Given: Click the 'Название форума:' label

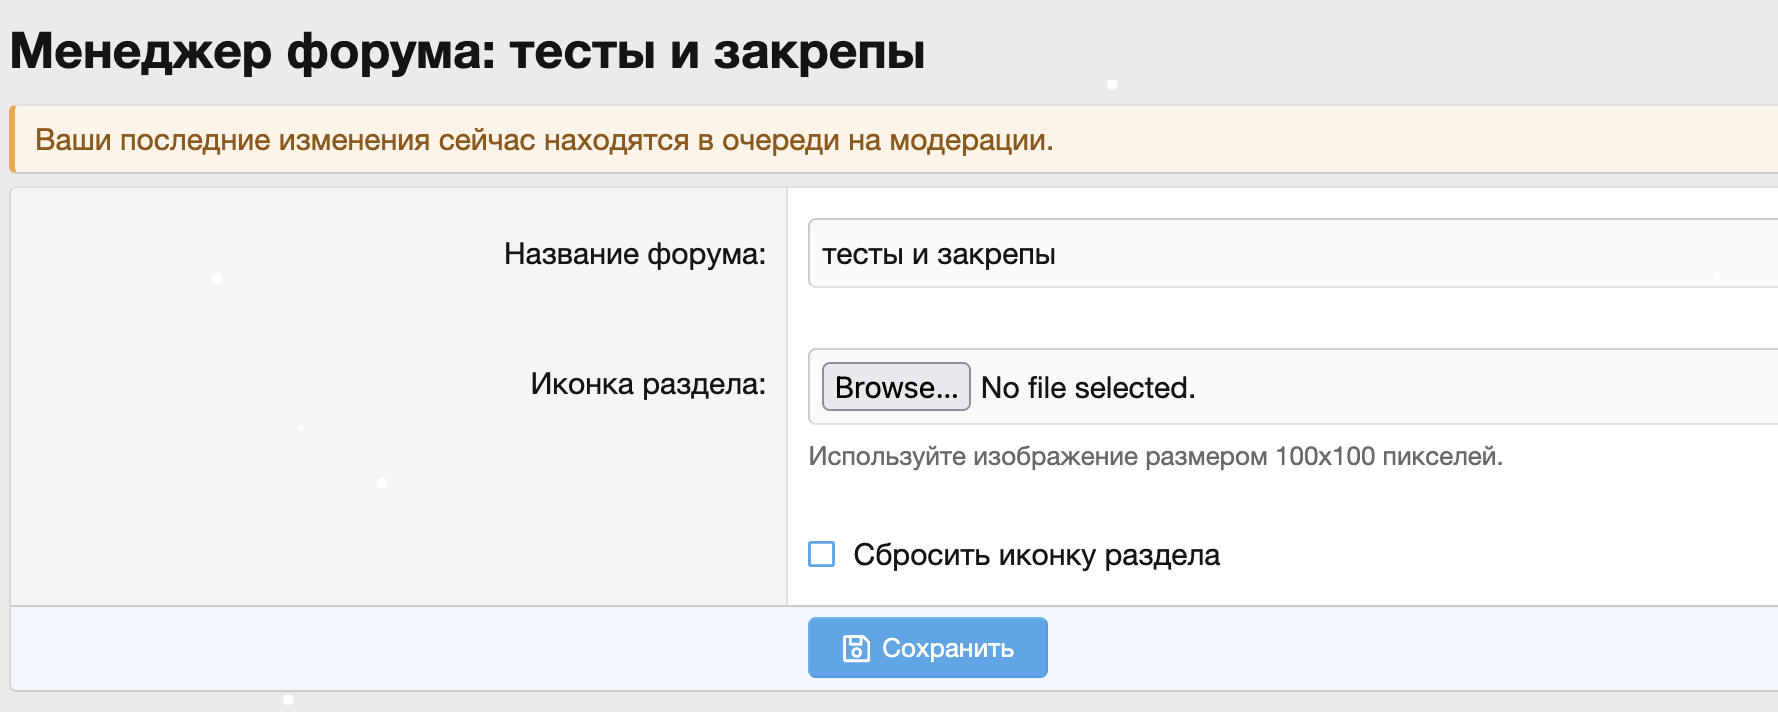Looking at the screenshot, I should tap(634, 254).
